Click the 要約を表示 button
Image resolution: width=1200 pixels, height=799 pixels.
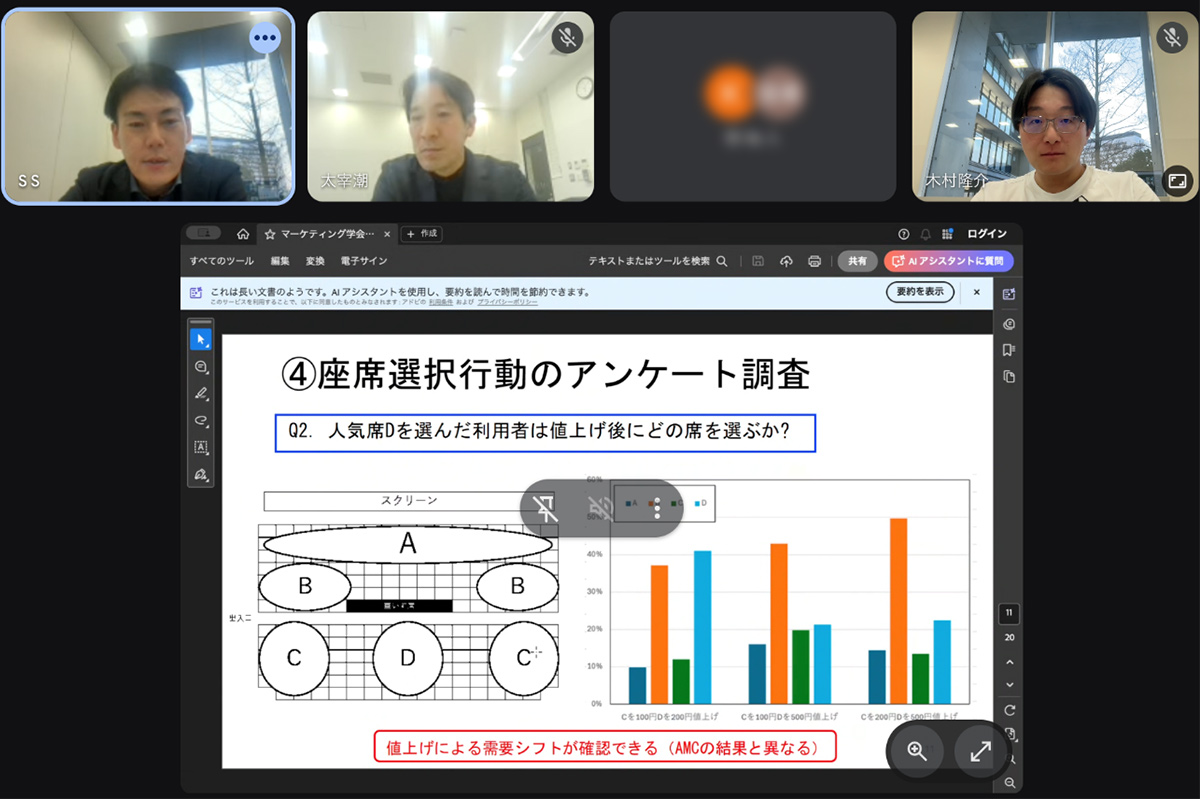(x=920, y=292)
